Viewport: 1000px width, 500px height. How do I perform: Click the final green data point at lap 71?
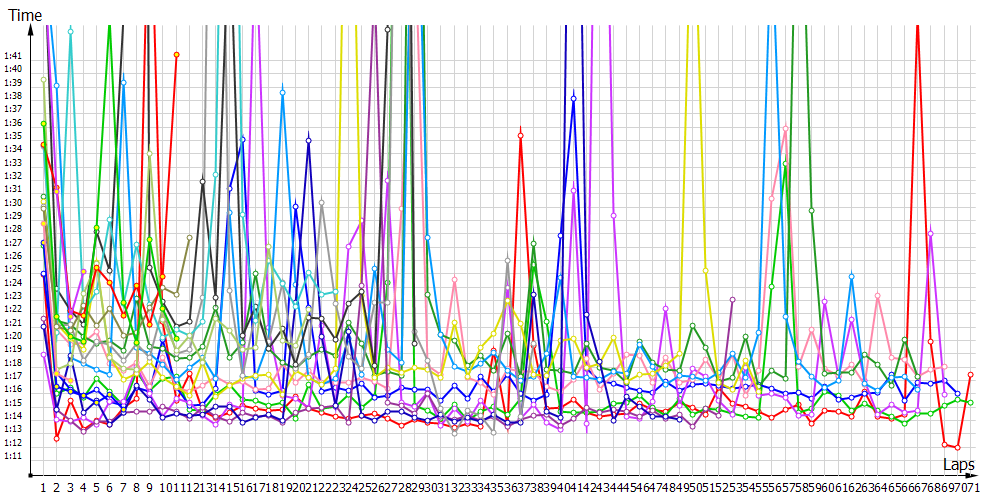[970, 402]
